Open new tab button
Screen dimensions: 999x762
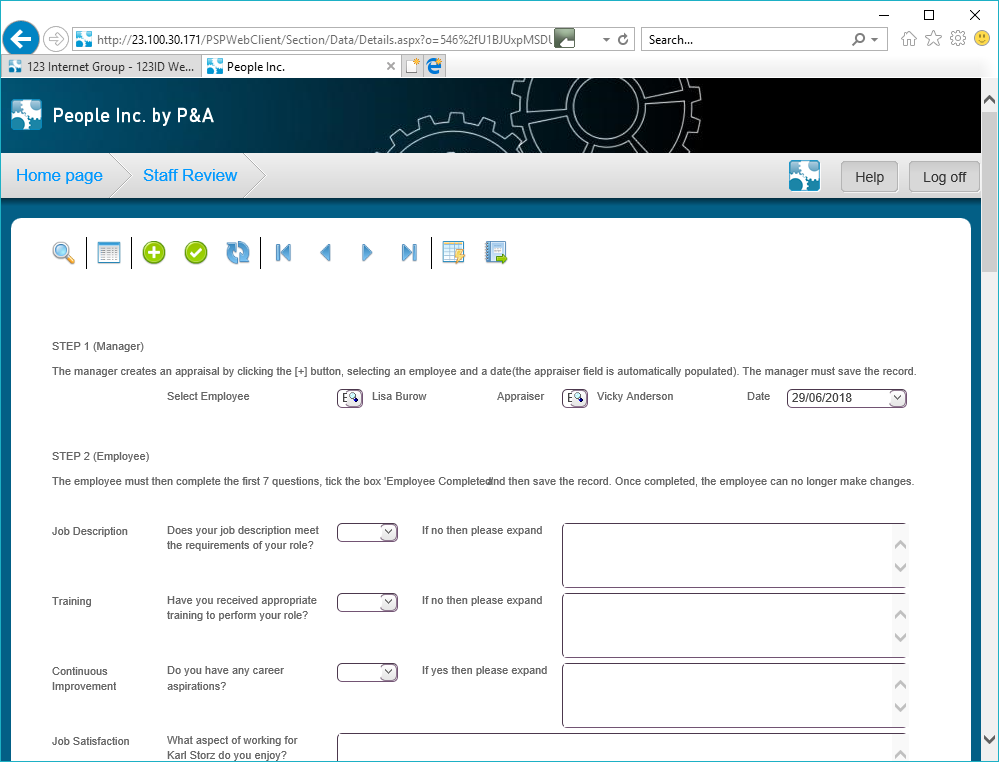point(412,66)
